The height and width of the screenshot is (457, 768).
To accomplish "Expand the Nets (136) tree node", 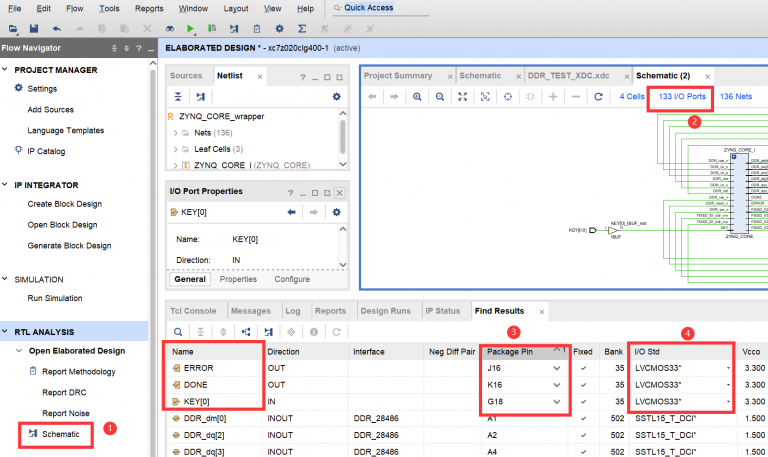I will [175, 133].
